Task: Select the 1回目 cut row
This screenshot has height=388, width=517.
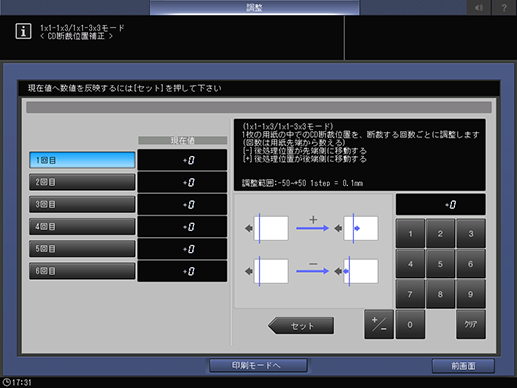Action: [82, 160]
